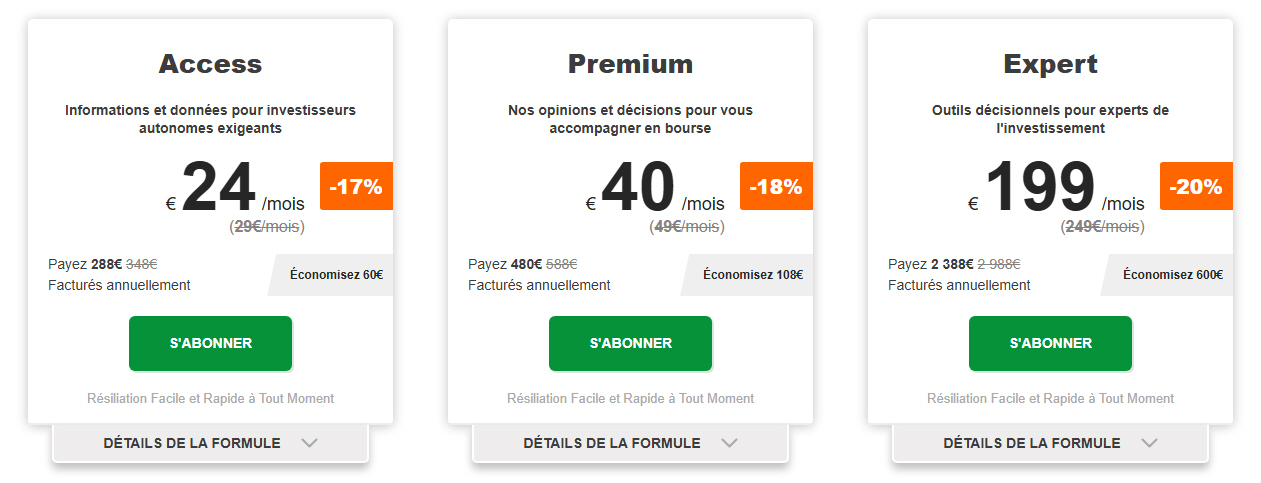Click the 24 €/mois price on Access
The width and height of the screenshot is (1261, 483).
click(220, 188)
